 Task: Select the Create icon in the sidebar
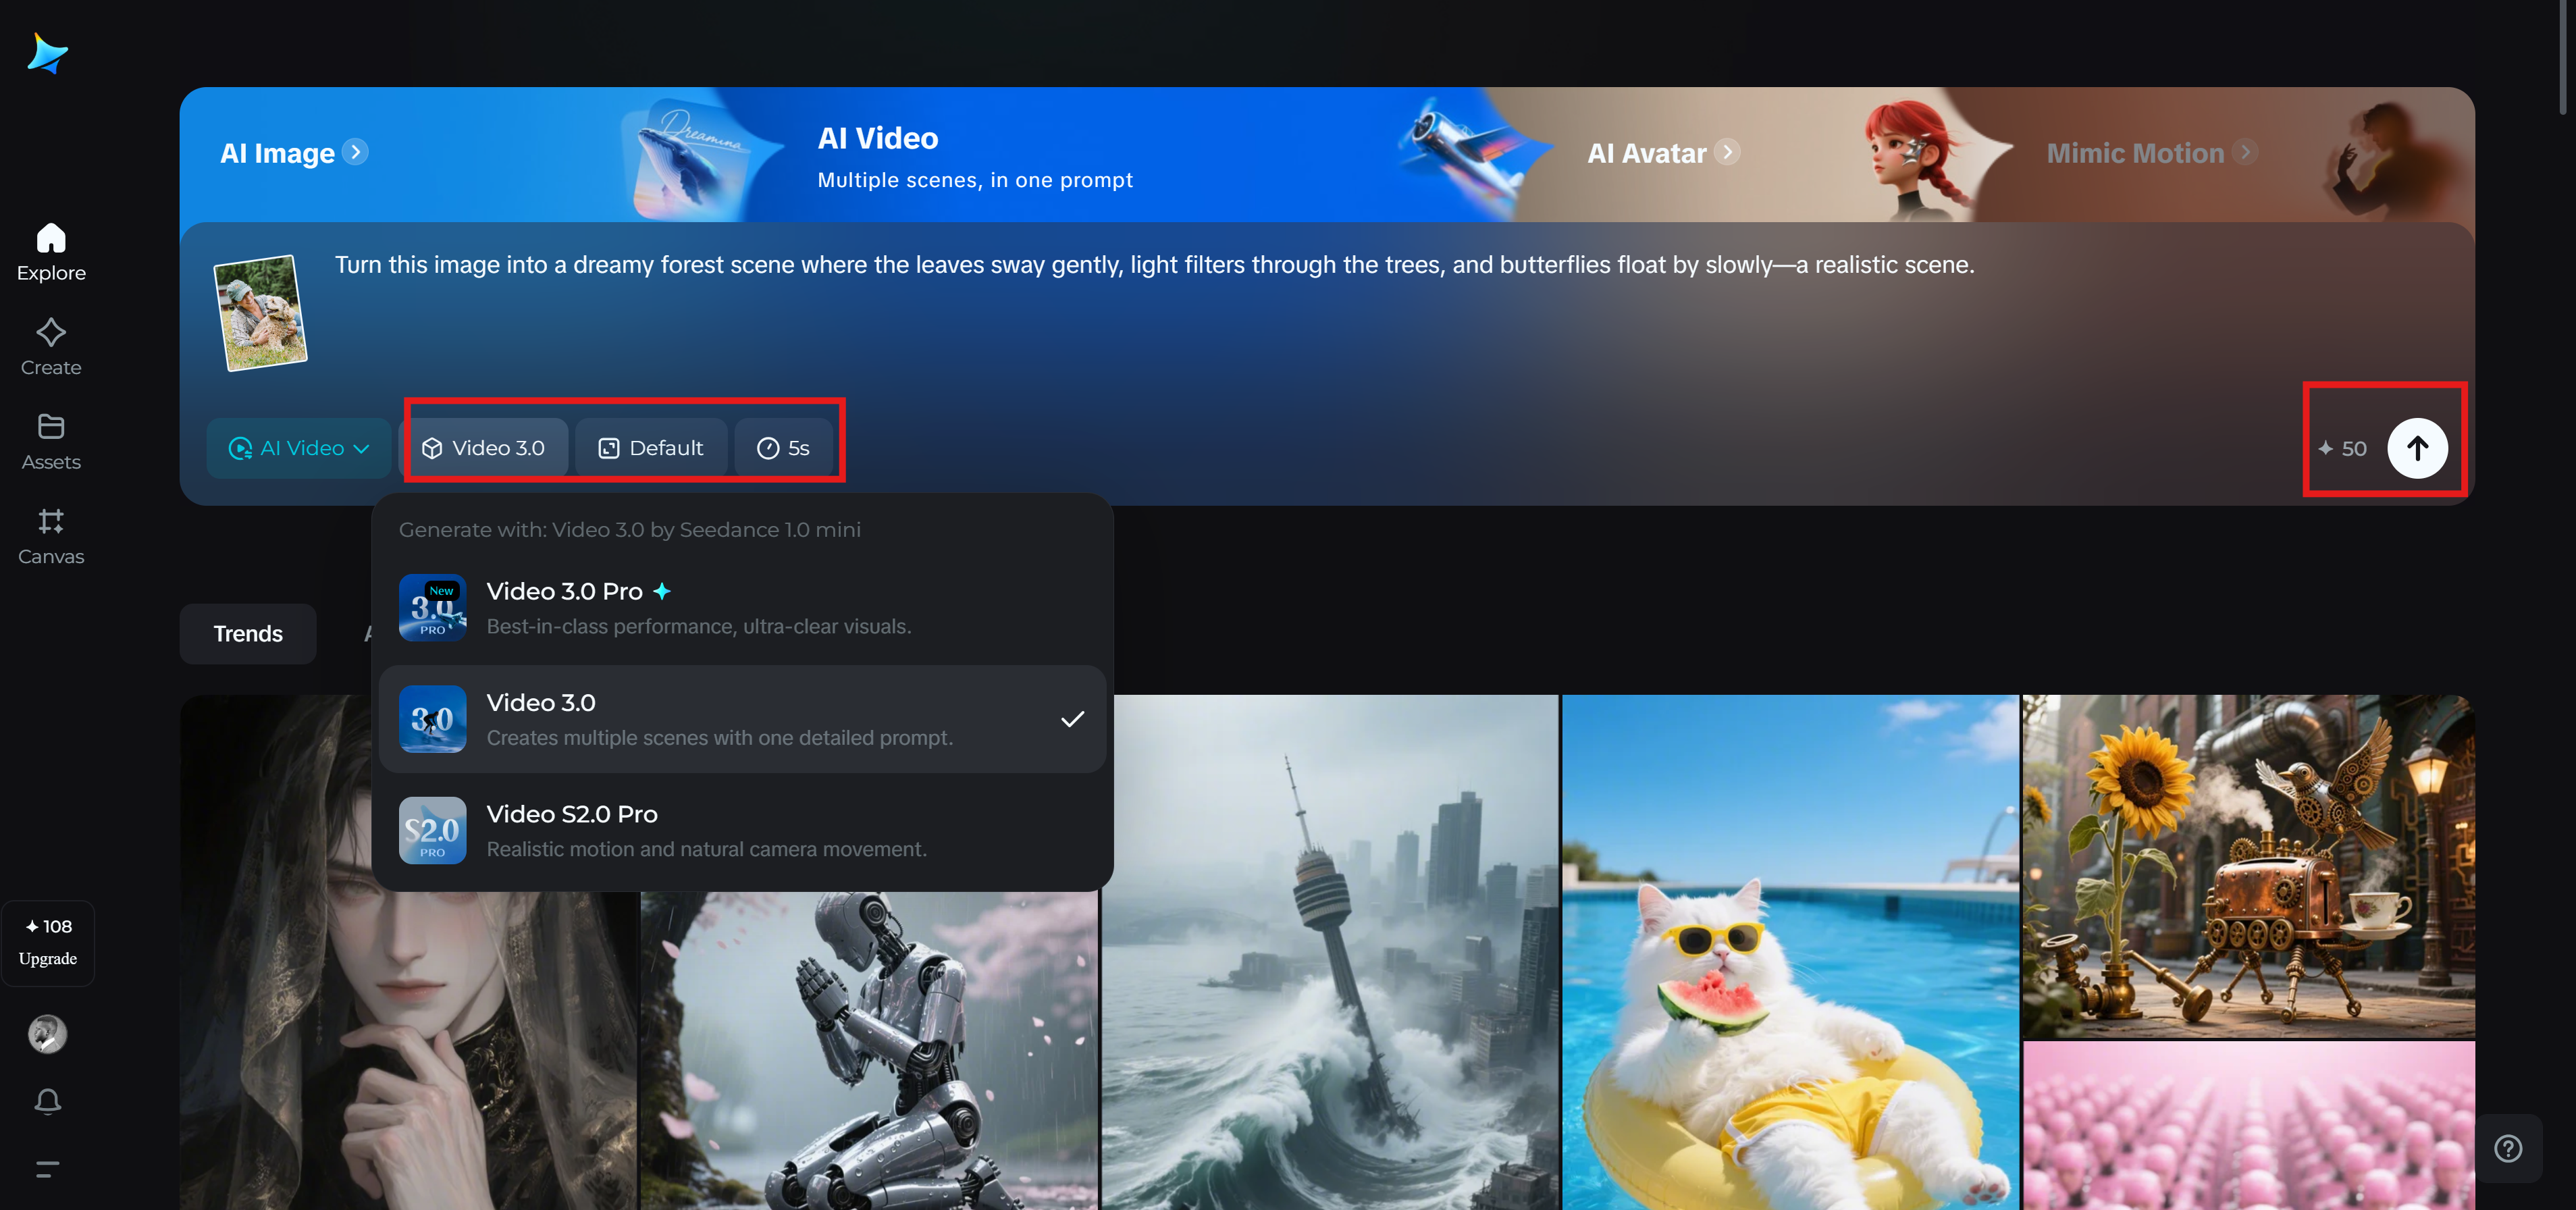50,346
